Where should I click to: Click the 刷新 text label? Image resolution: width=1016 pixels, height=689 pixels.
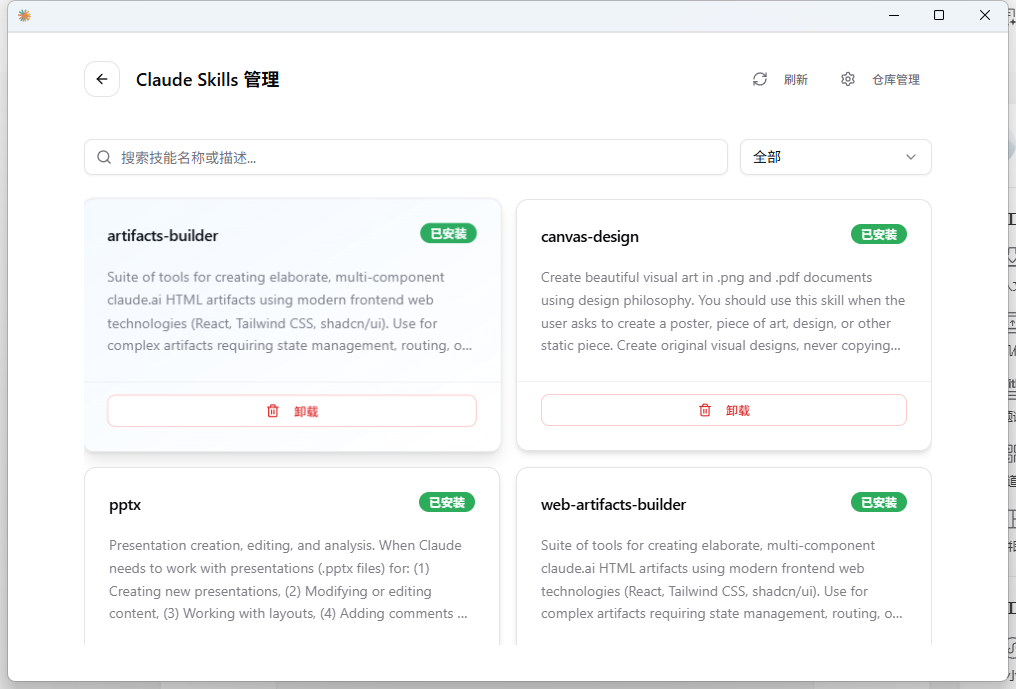[x=796, y=80]
